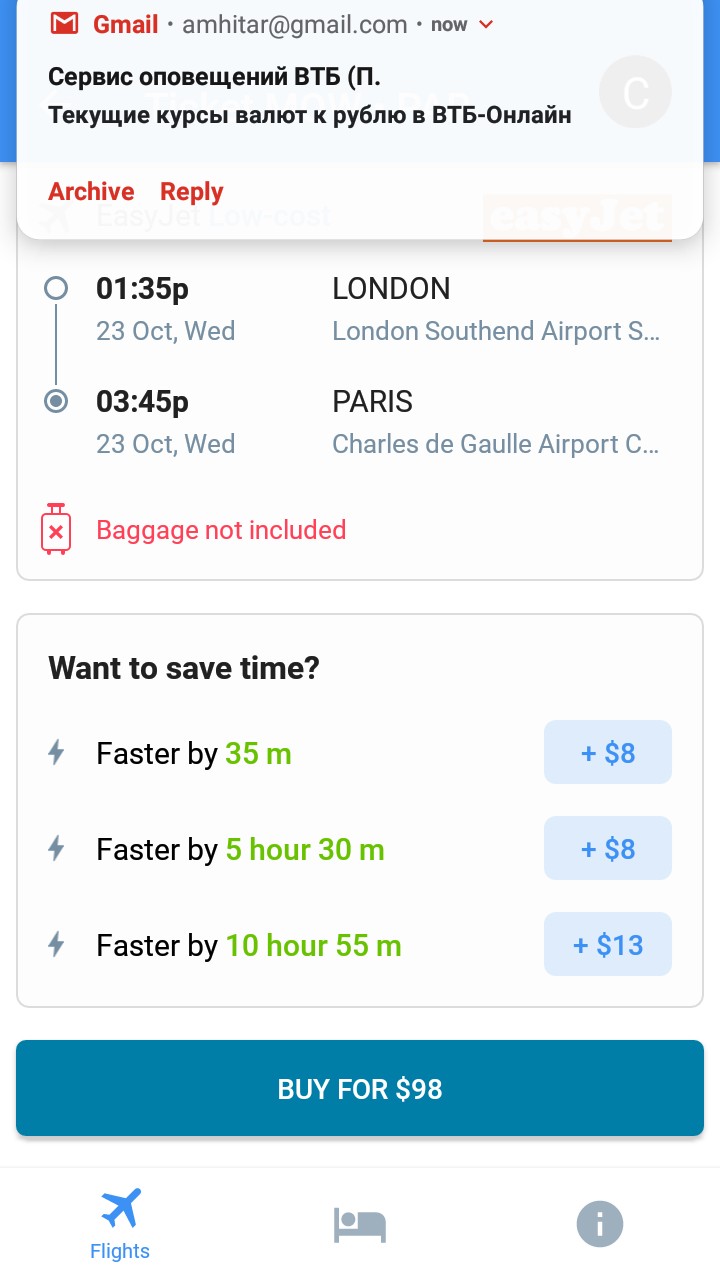
Task: Open the hotels bed icon tab
Action: (x=360, y=1225)
